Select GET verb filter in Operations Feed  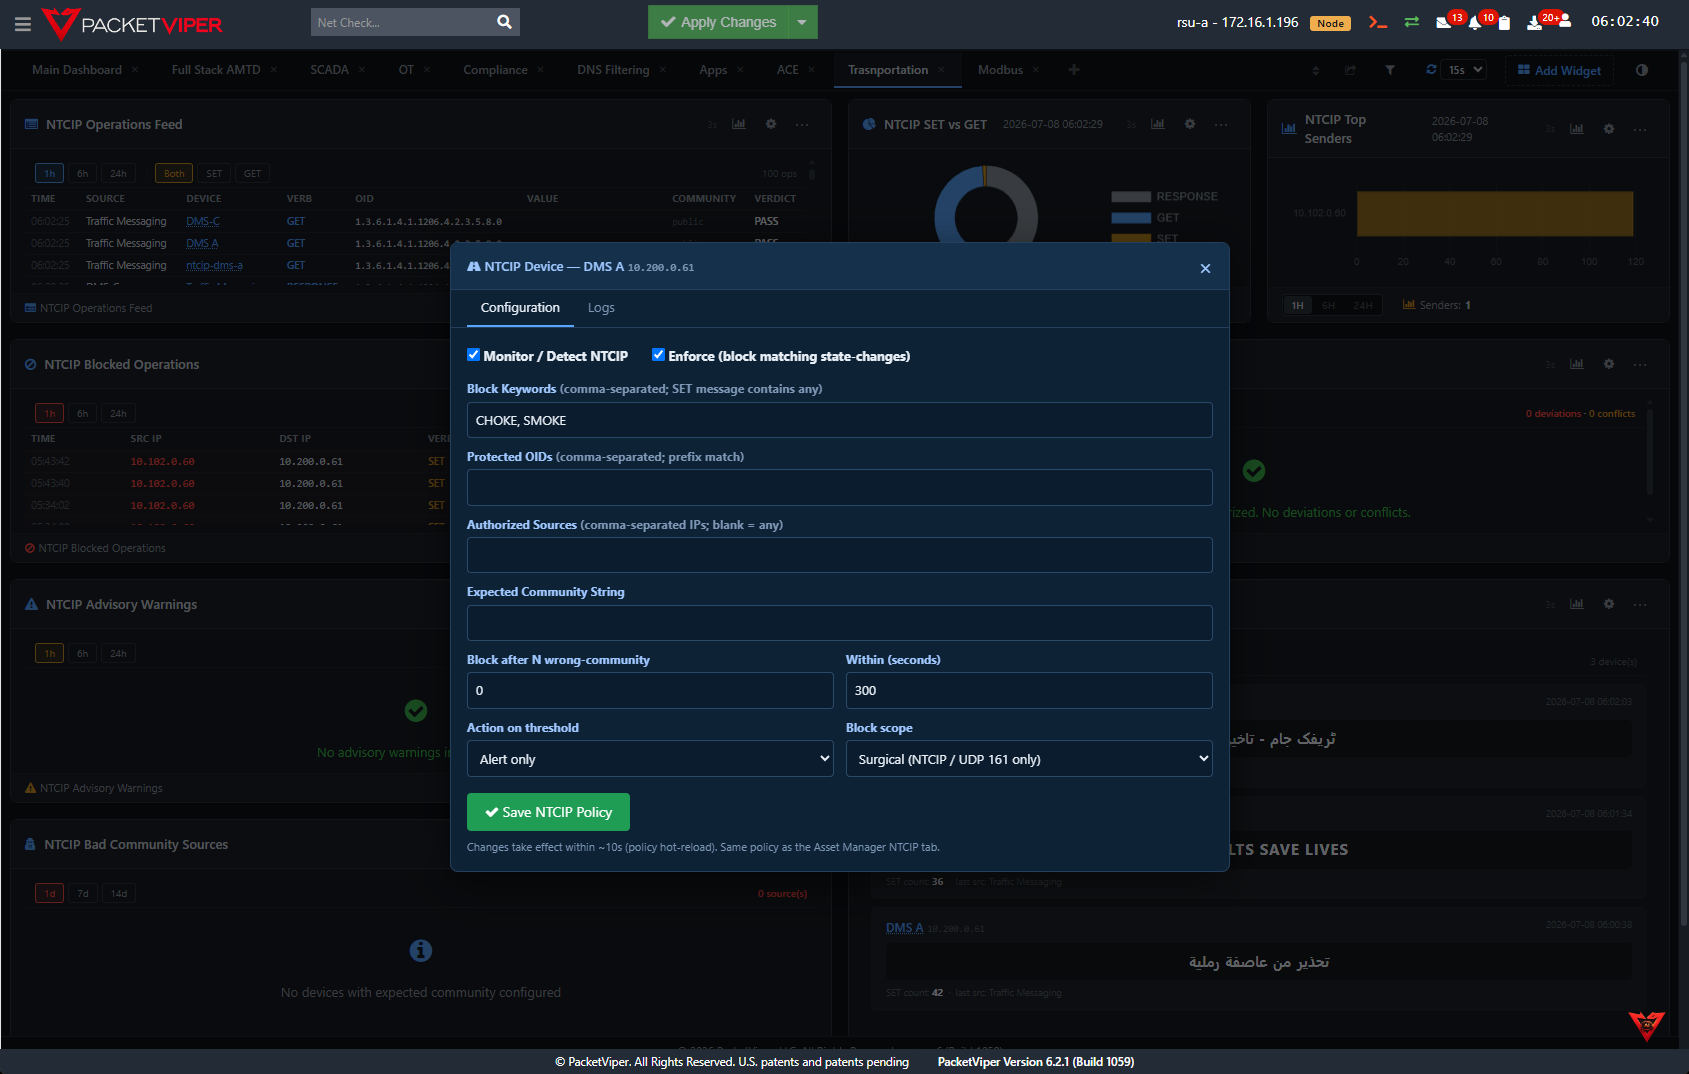(253, 173)
